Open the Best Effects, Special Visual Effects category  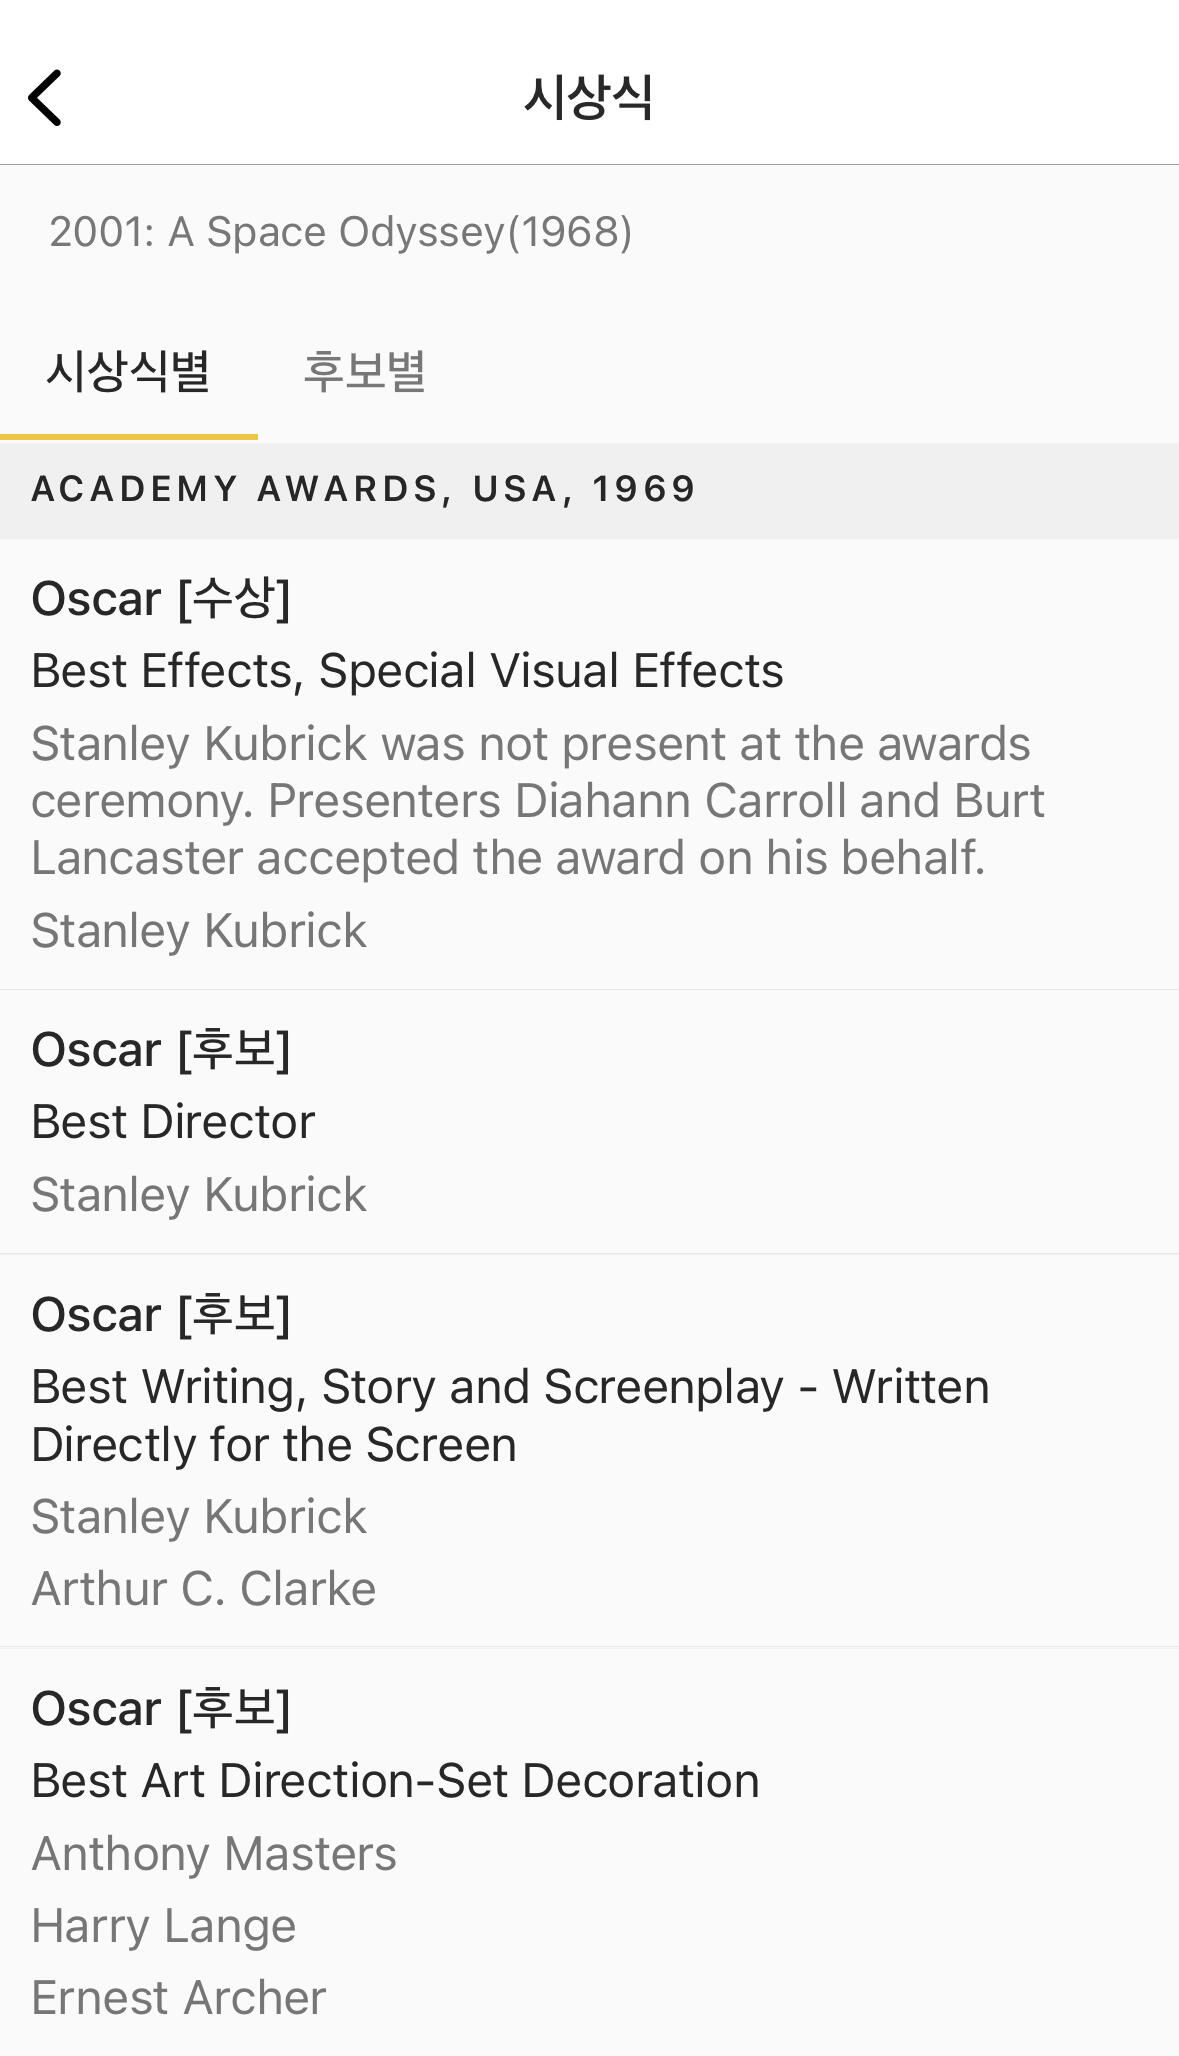pos(407,671)
